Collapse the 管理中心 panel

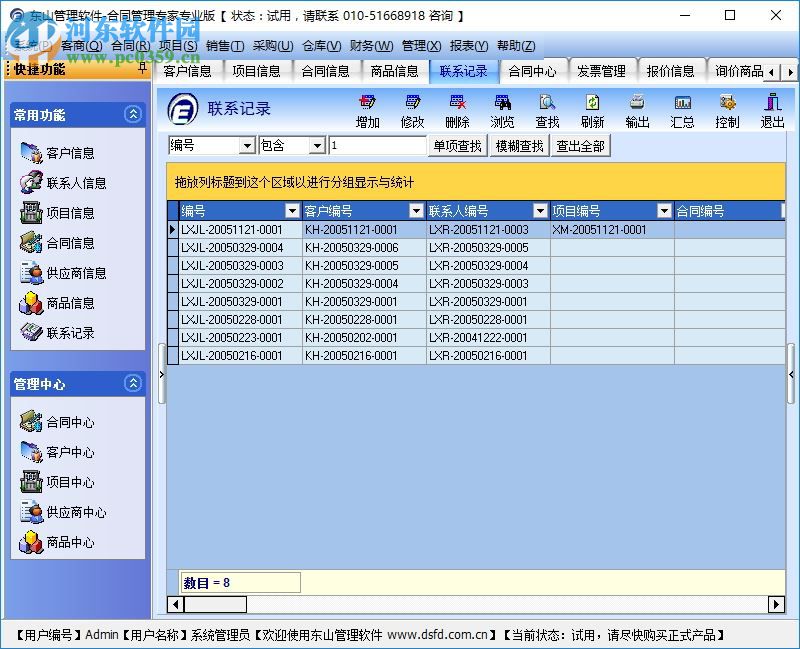point(131,383)
